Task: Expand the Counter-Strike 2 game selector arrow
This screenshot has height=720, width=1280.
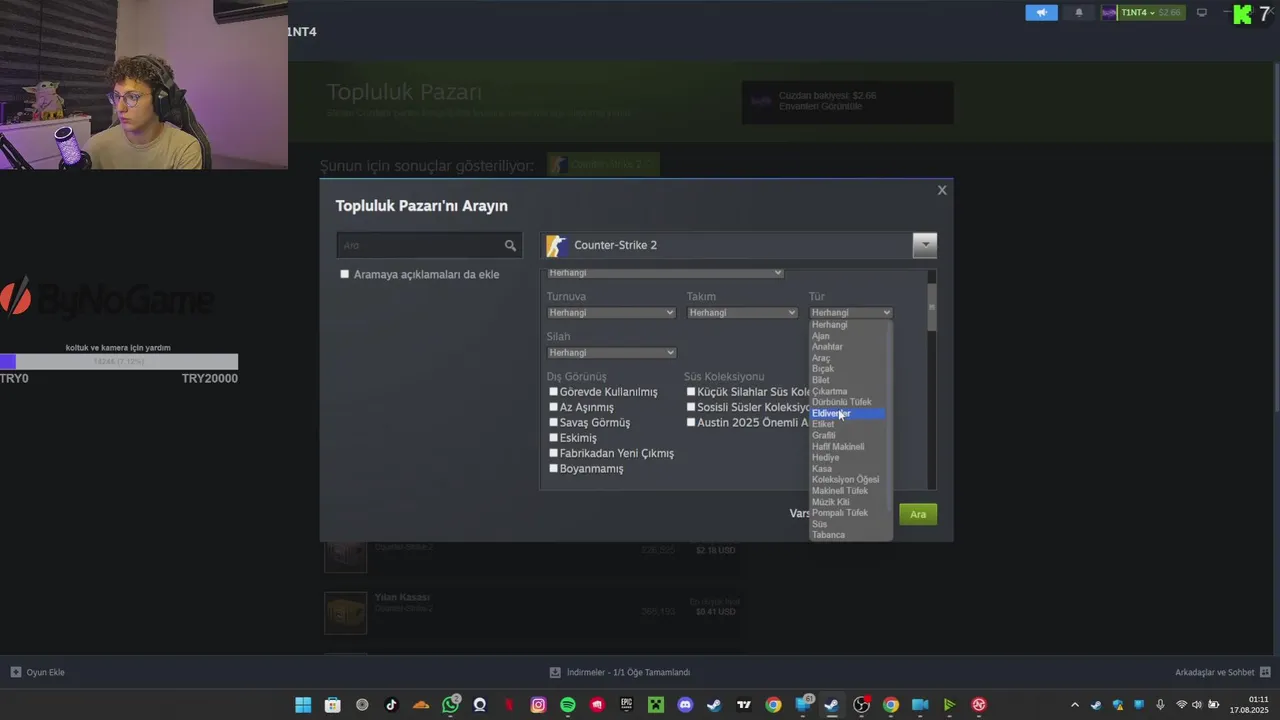Action: pyautogui.click(x=925, y=245)
